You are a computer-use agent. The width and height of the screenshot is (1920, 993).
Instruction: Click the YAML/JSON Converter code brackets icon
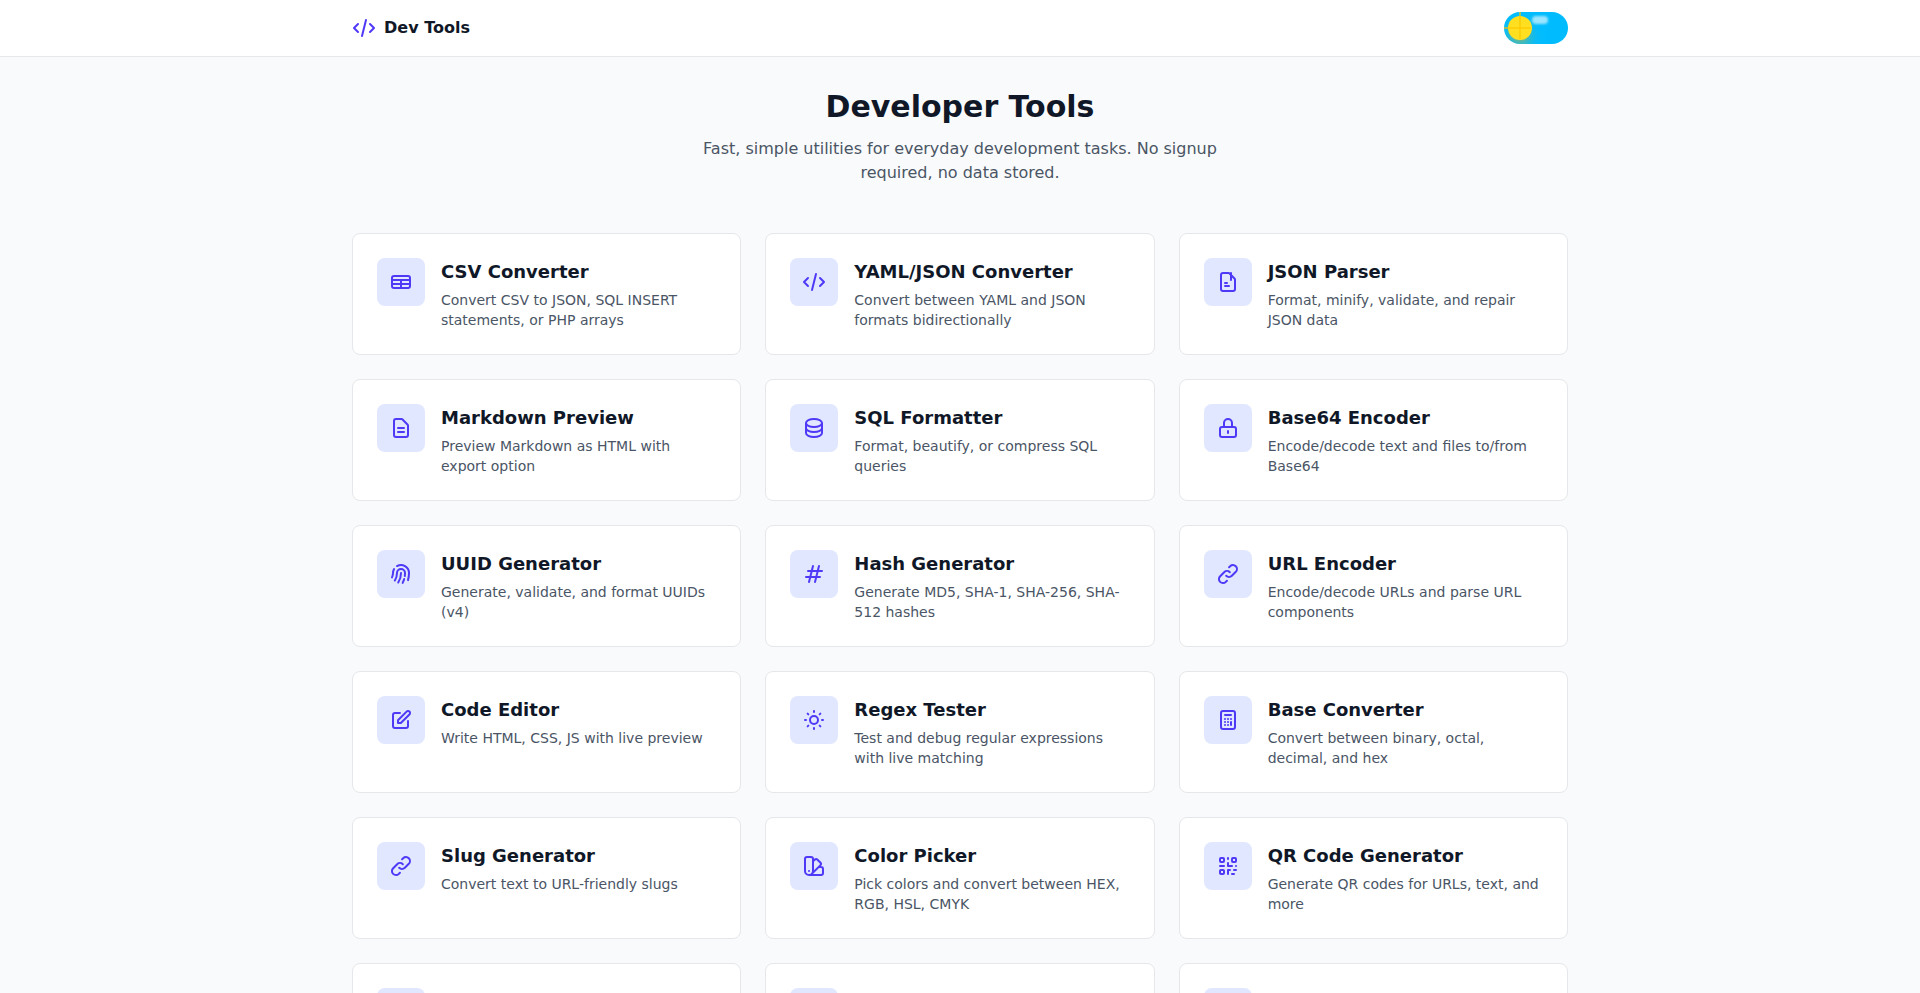pyautogui.click(x=814, y=282)
